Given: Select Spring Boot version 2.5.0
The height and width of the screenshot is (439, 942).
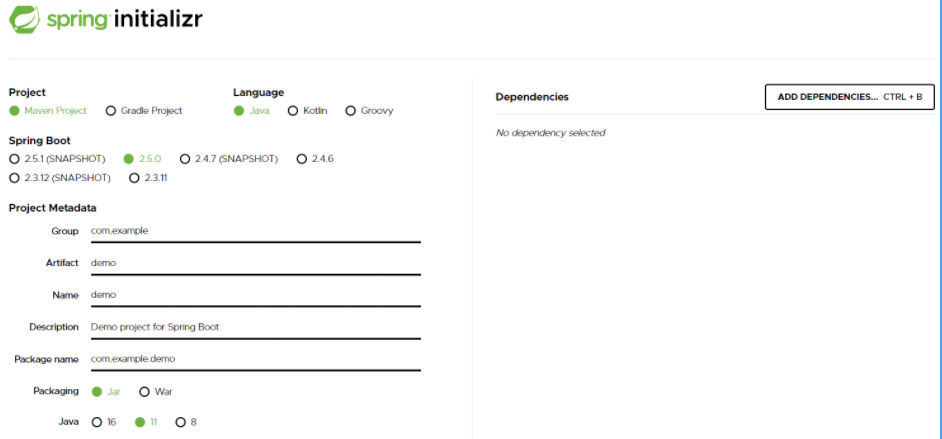Looking at the screenshot, I should 142,159.
